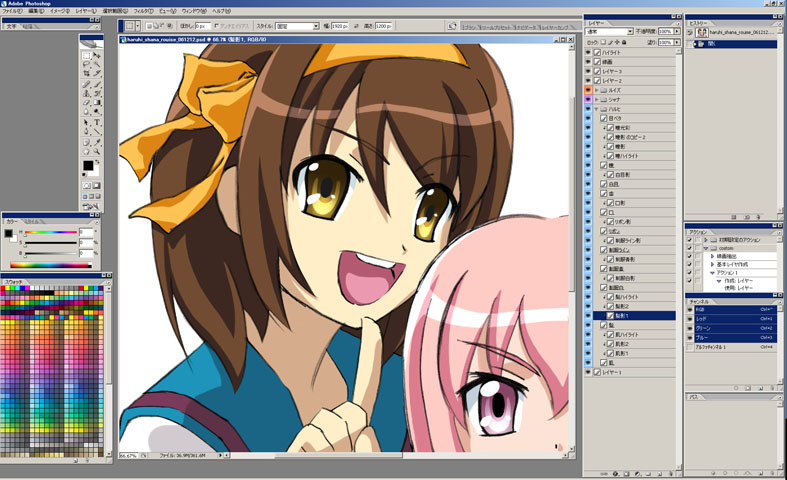
Task: Click the history snapshot thumbnail
Action: pos(702,32)
